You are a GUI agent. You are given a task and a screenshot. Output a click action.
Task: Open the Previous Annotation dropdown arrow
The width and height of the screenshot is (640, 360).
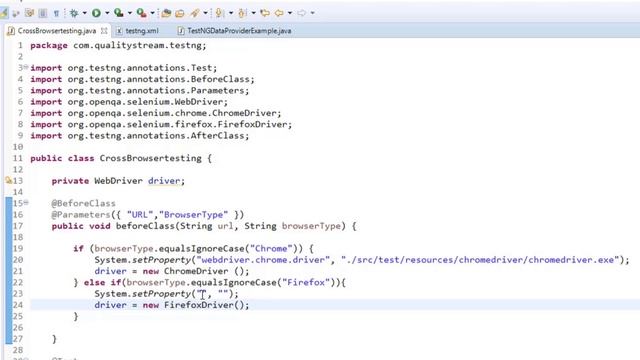tap(253, 13)
